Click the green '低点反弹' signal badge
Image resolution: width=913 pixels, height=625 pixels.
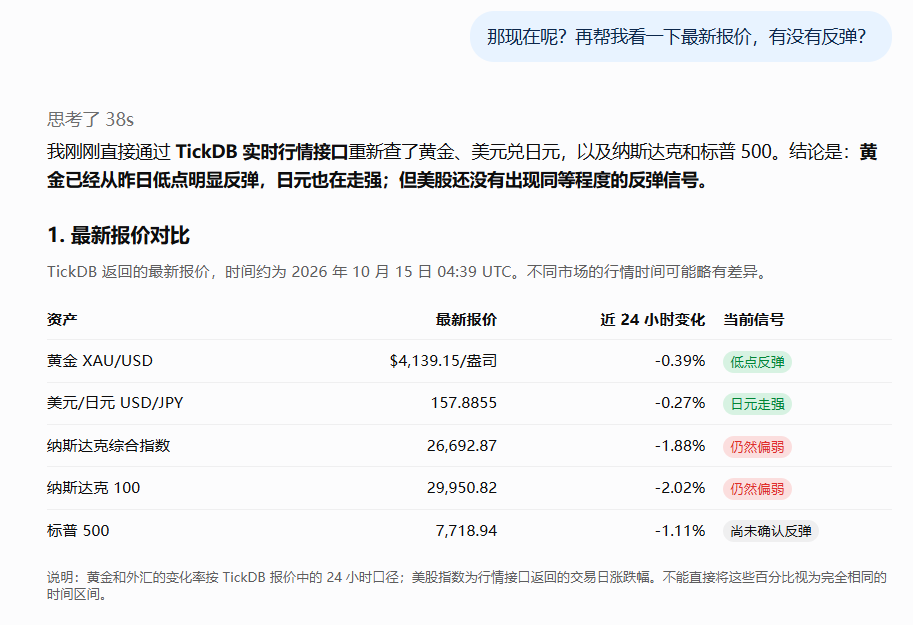[x=757, y=362]
